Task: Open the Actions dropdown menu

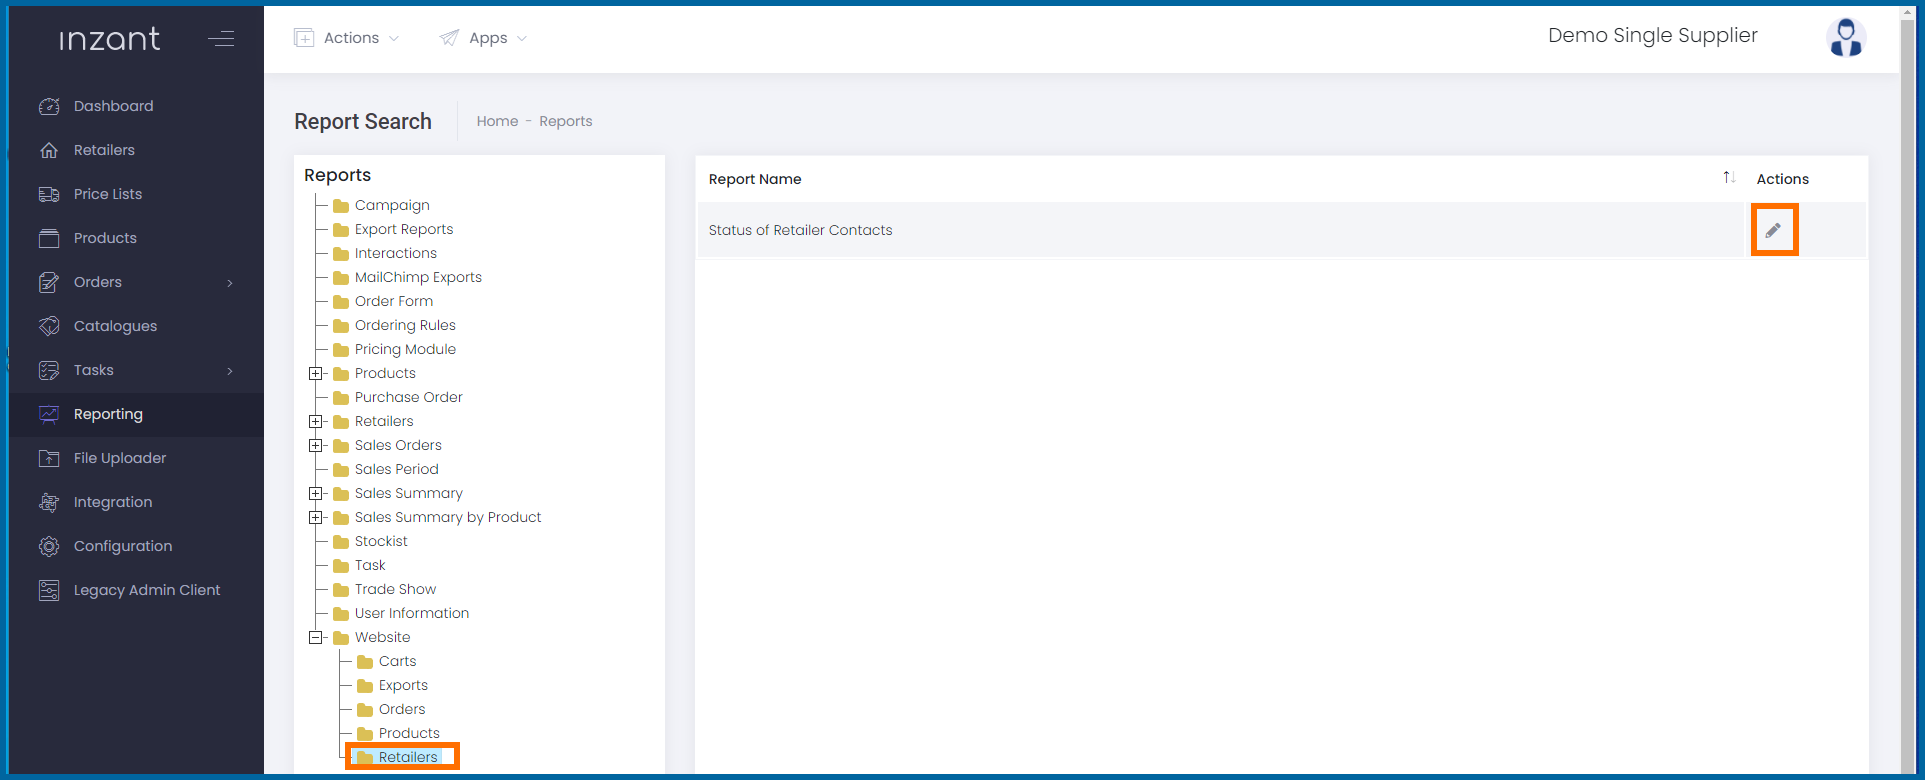Action: click(x=347, y=38)
